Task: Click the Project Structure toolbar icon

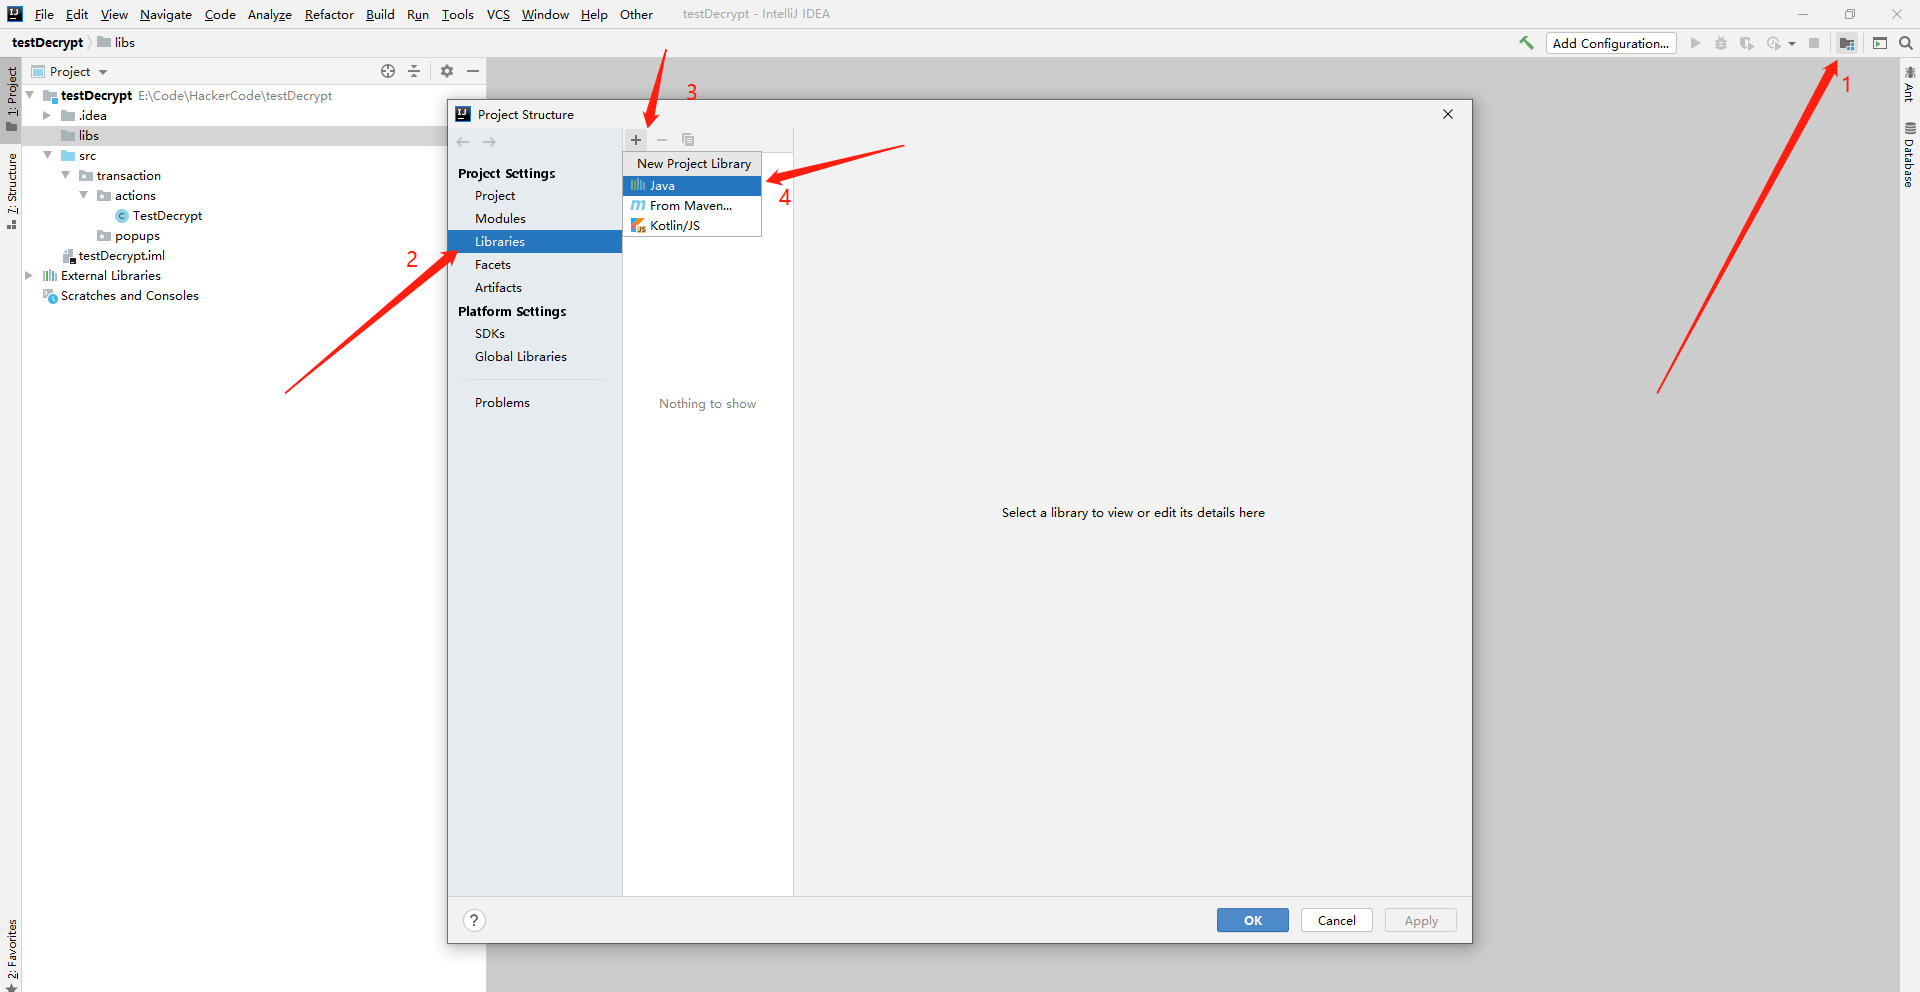Action: 1846,44
